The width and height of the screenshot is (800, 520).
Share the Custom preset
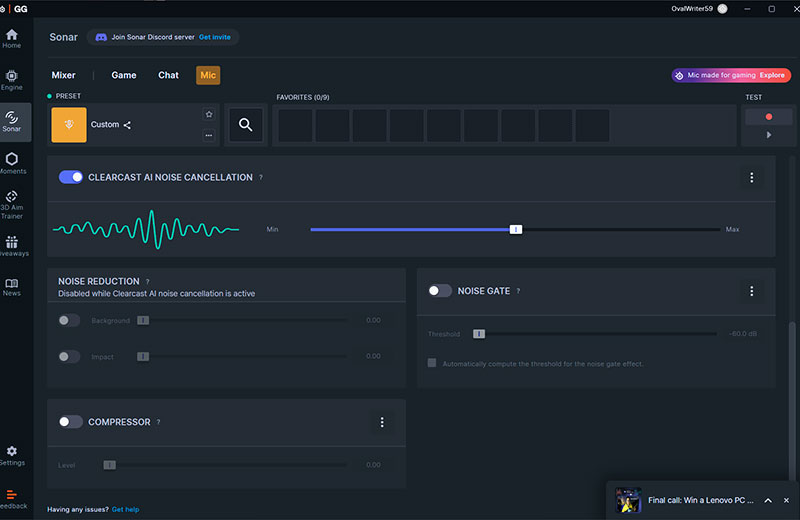point(127,125)
